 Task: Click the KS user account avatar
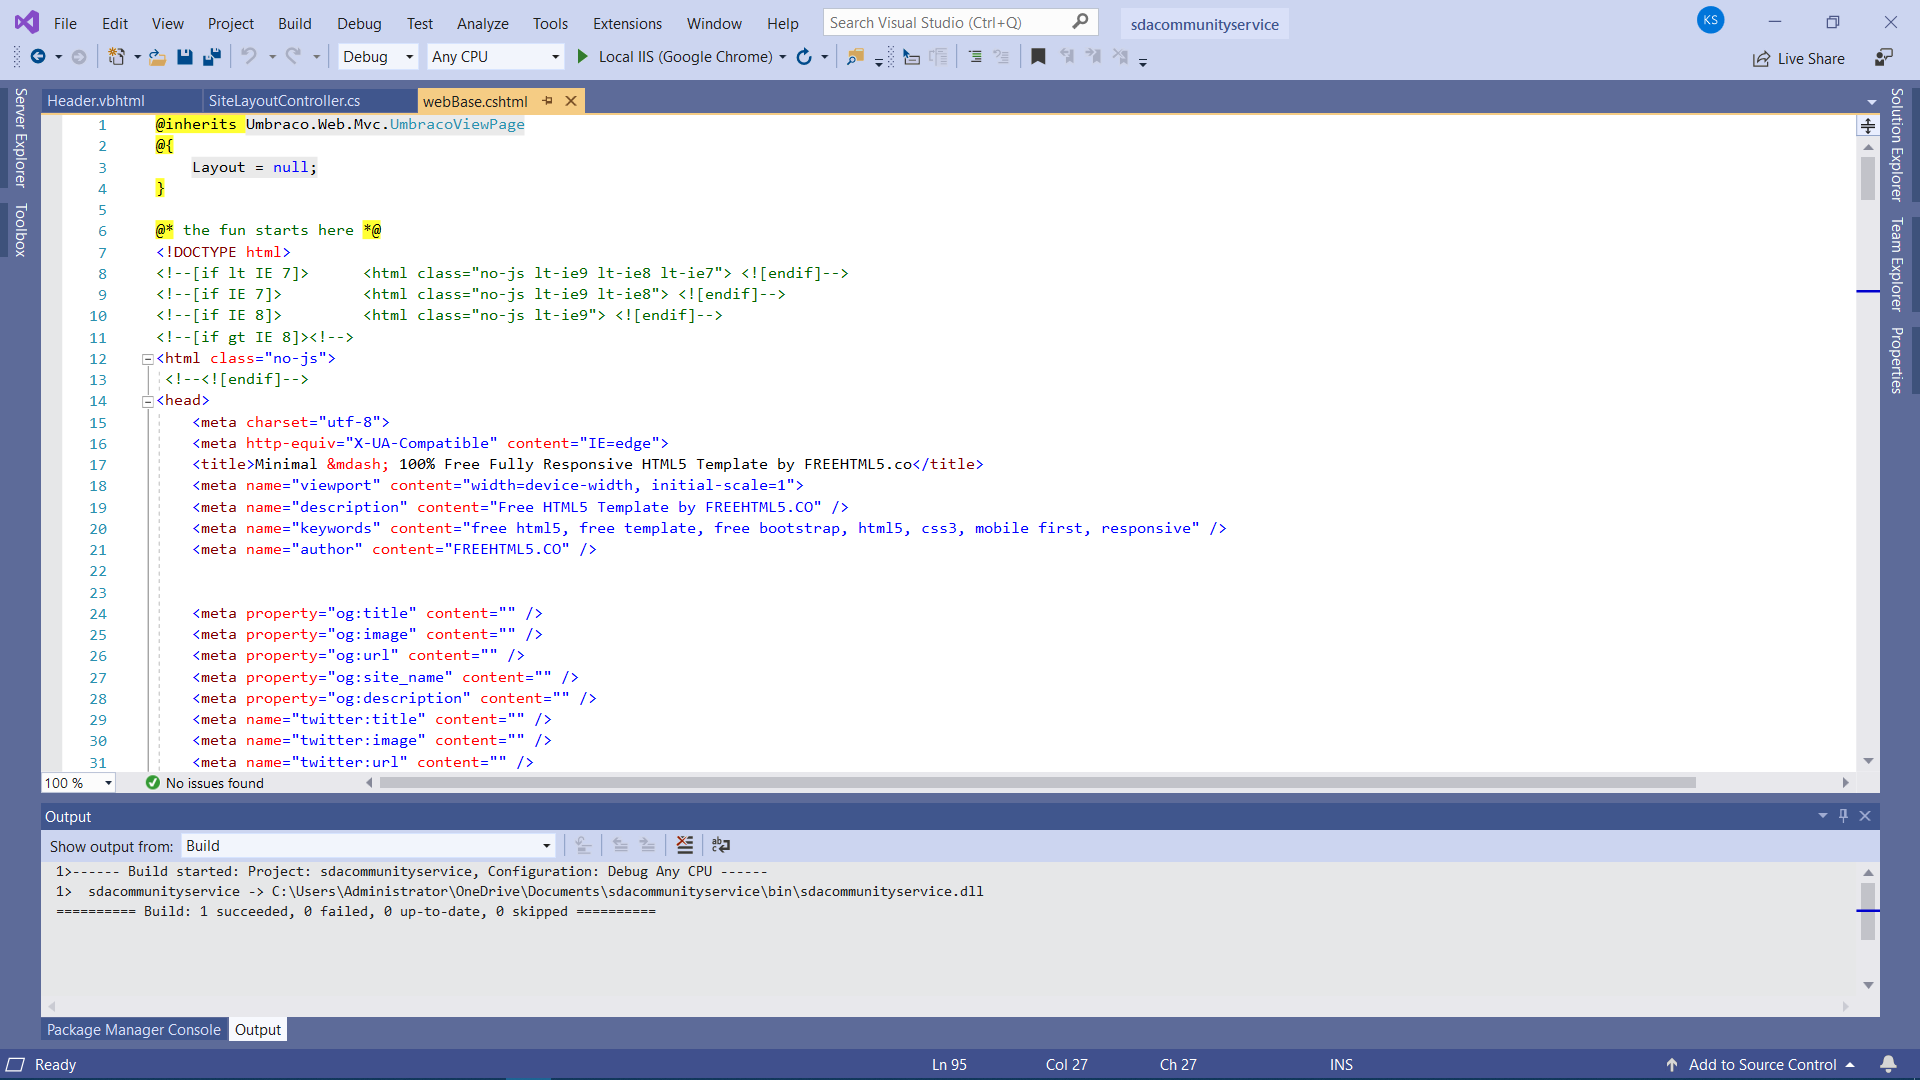tap(1710, 20)
